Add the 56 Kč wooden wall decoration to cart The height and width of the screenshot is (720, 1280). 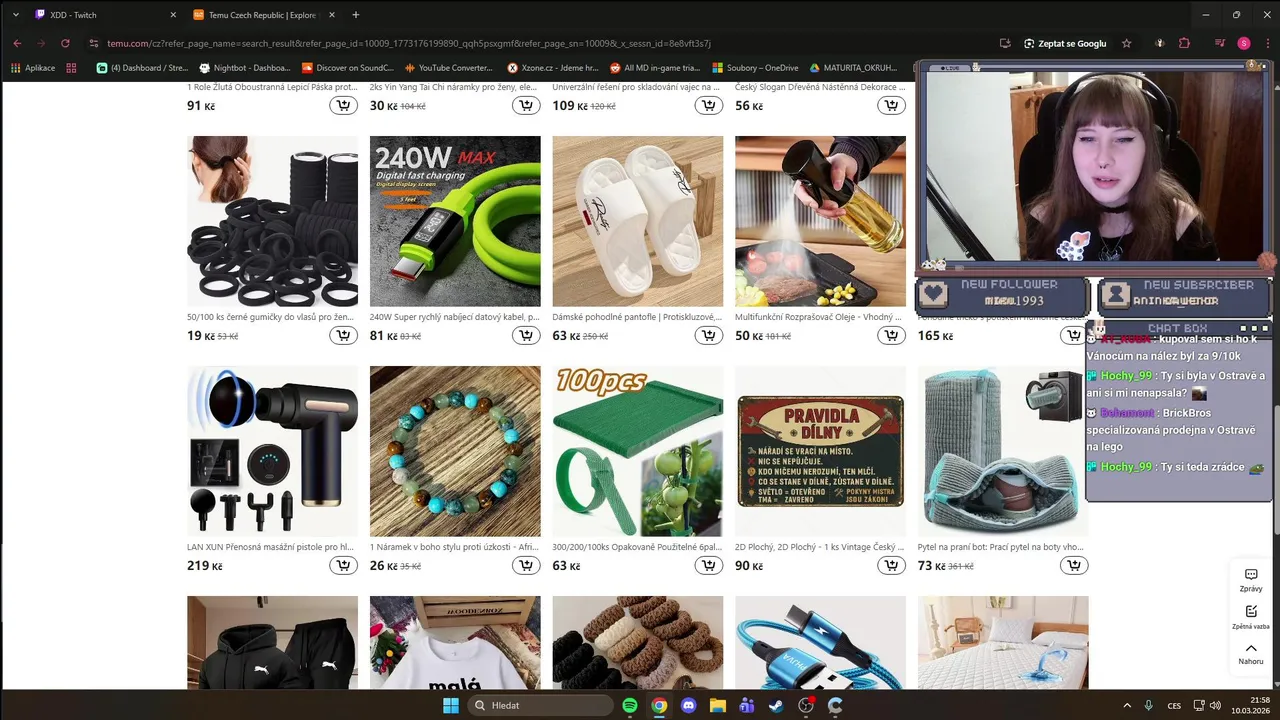click(891, 105)
